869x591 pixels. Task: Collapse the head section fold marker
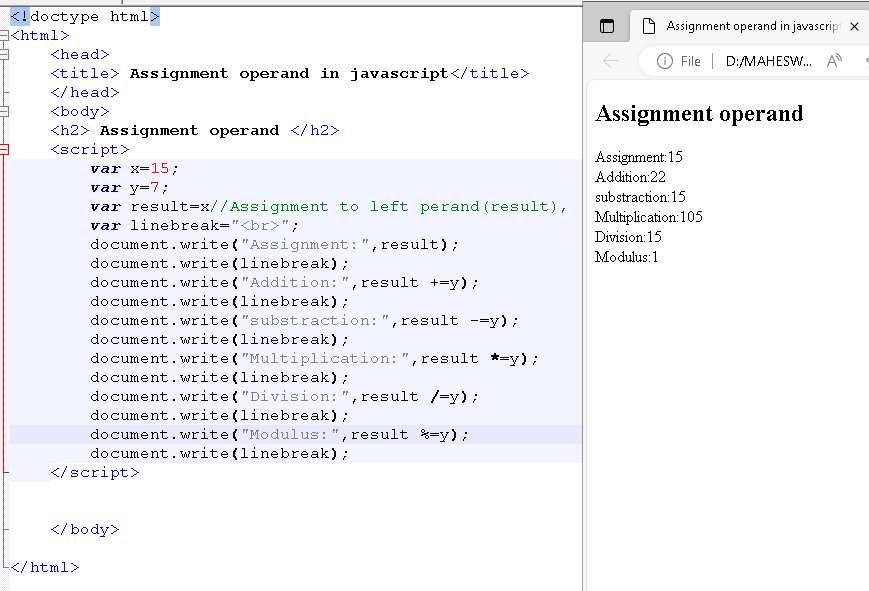(x=4, y=55)
